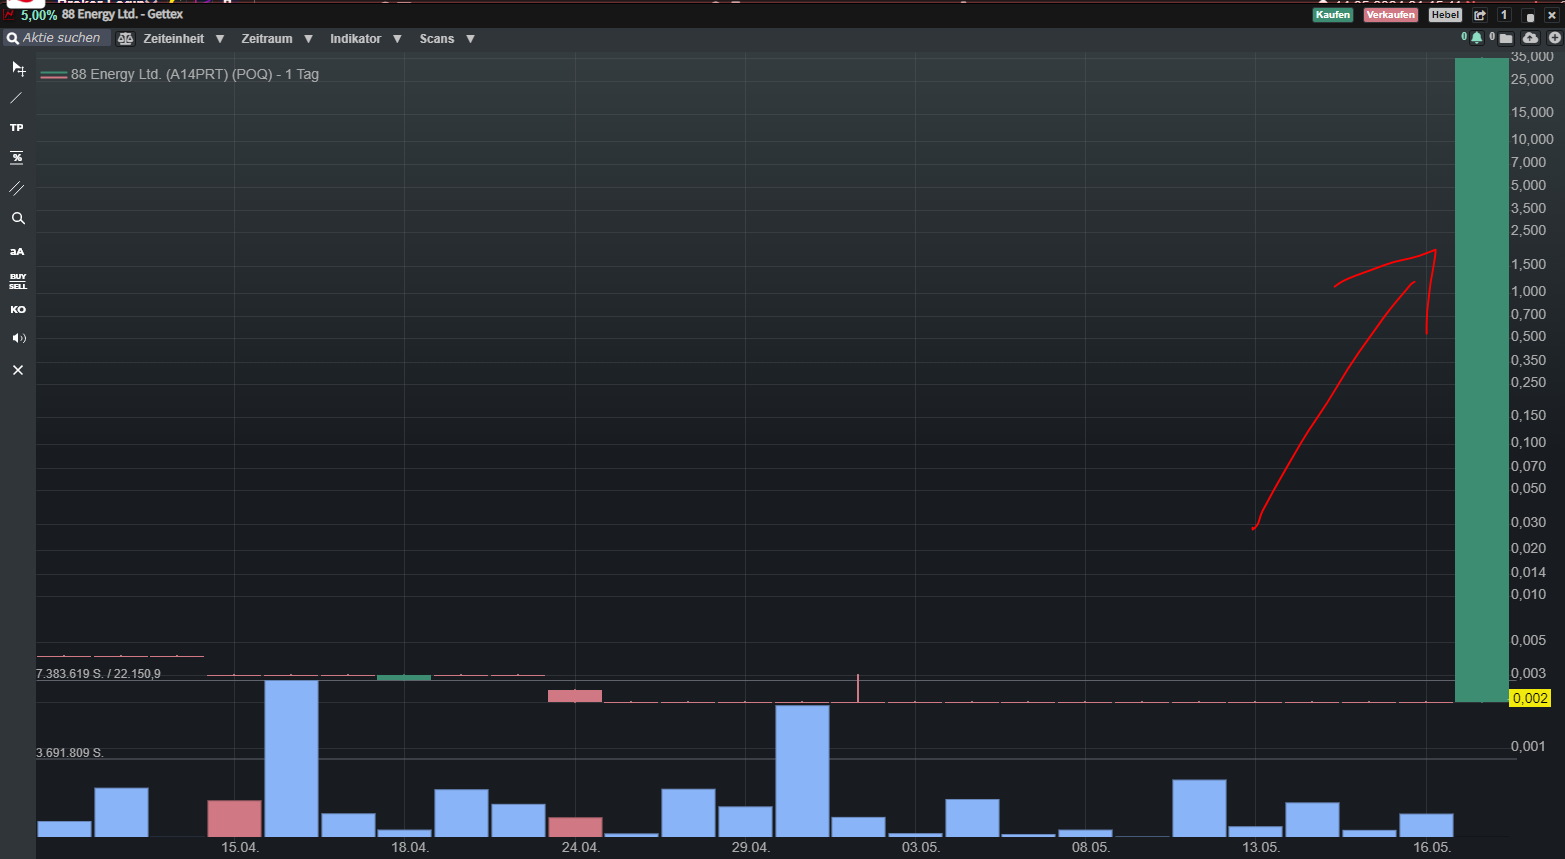Click the KO knockout products icon
The image size is (1565, 859).
coord(17,310)
